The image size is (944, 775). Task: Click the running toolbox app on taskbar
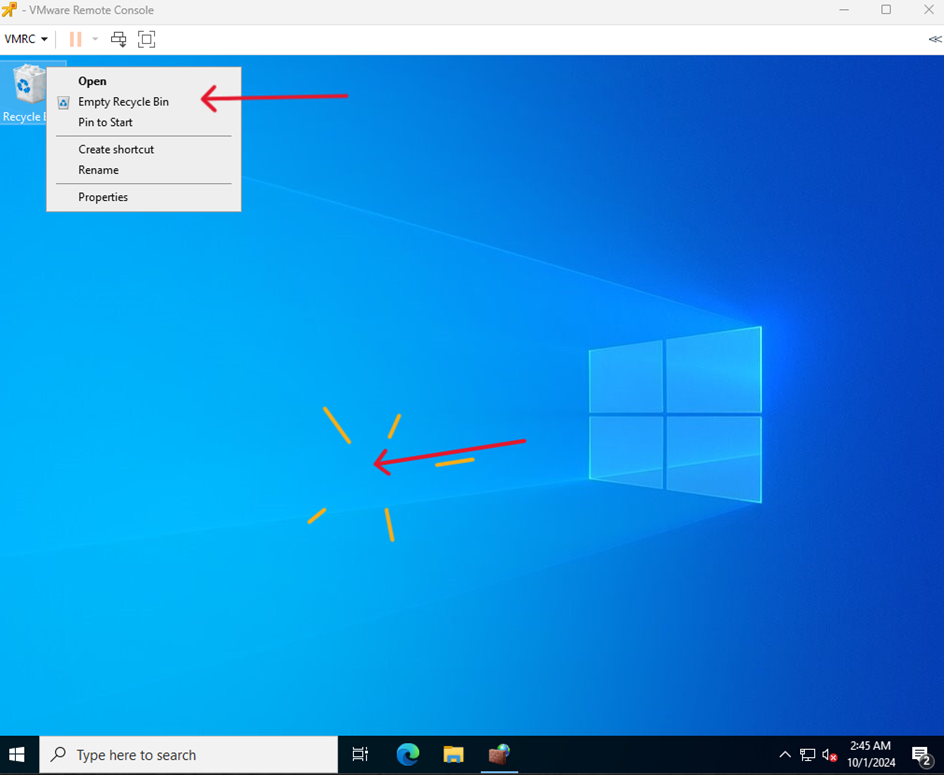click(x=498, y=755)
